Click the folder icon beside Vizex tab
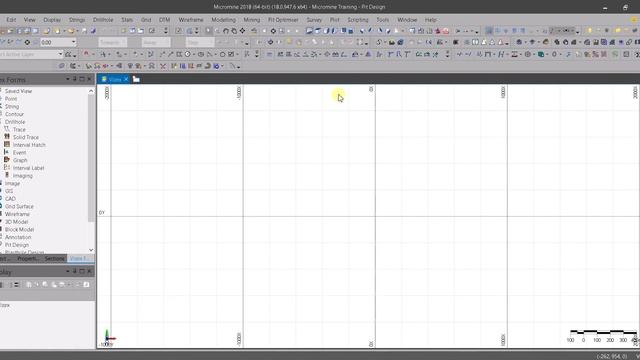The height and width of the screenshot is (360, 640). pos(136,79)
